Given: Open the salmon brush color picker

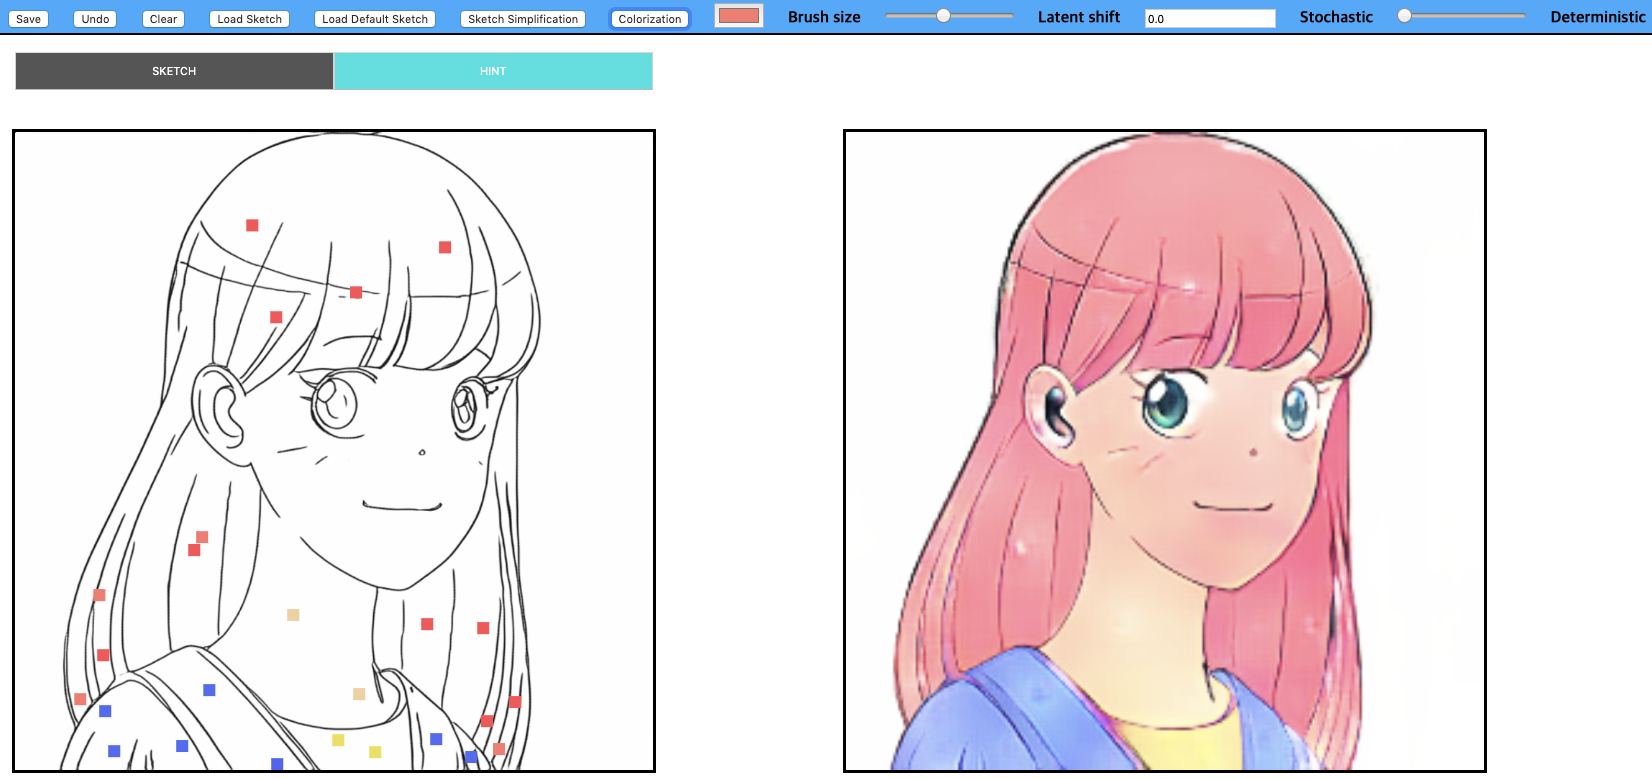Looking at the screenshot, I should pyautogui.click(x=739, y=16).
